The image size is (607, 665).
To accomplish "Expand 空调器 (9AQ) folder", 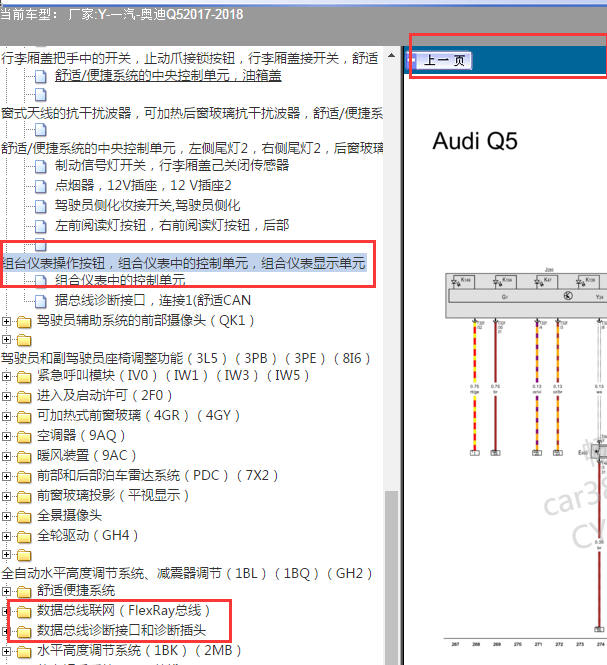I will point(6,436).
